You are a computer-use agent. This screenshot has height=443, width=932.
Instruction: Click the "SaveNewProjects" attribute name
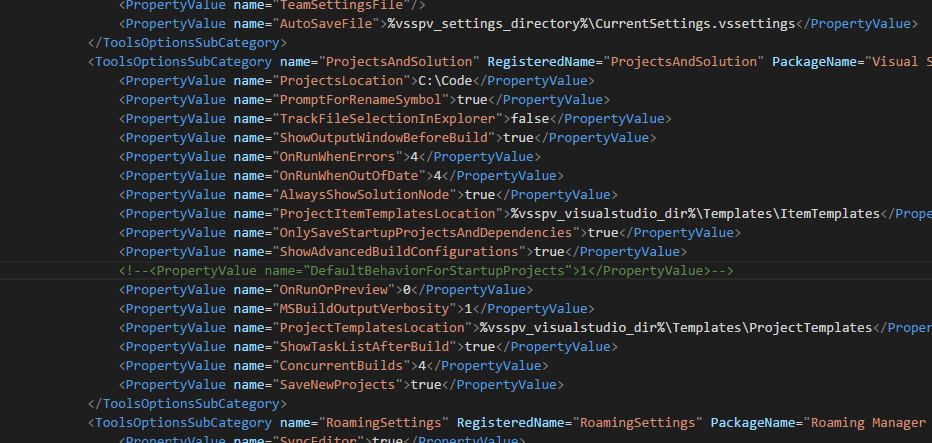pyautogui.click(x=338, y=384)
